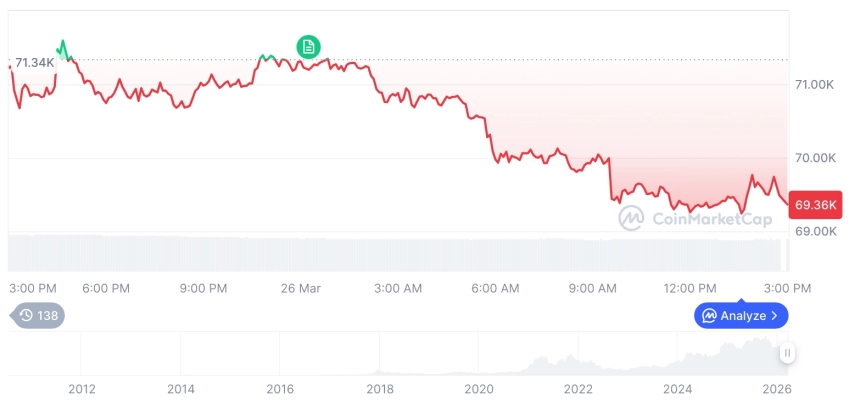This screenshot has height=401, width=860.
Task: Jump to 2014 on the range timeline
Action: 180,389
